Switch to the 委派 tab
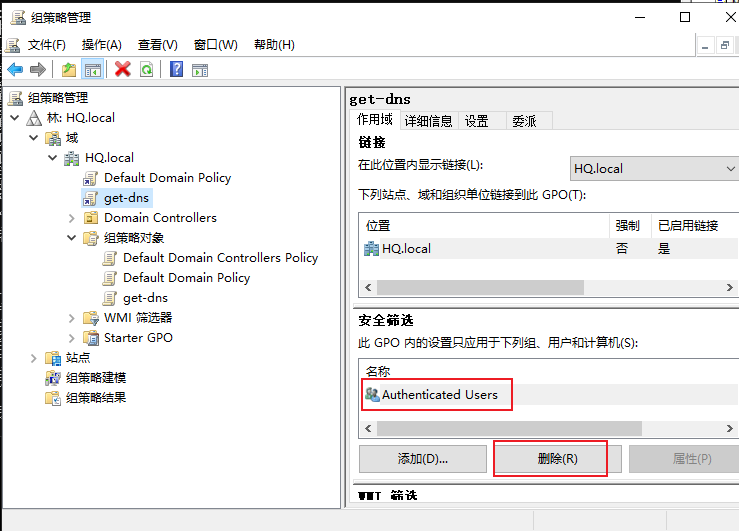The image size is (739, 531). (x=525, y=121)
